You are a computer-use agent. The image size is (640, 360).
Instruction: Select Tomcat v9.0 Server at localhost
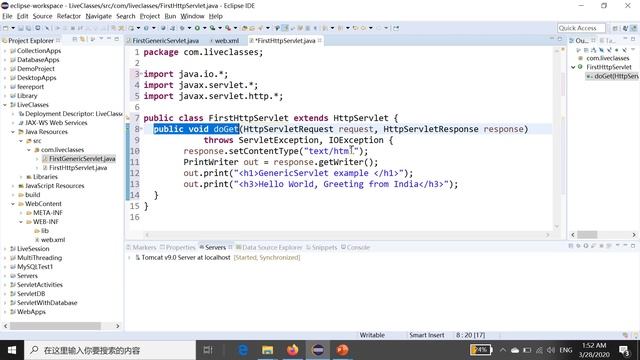186,258
